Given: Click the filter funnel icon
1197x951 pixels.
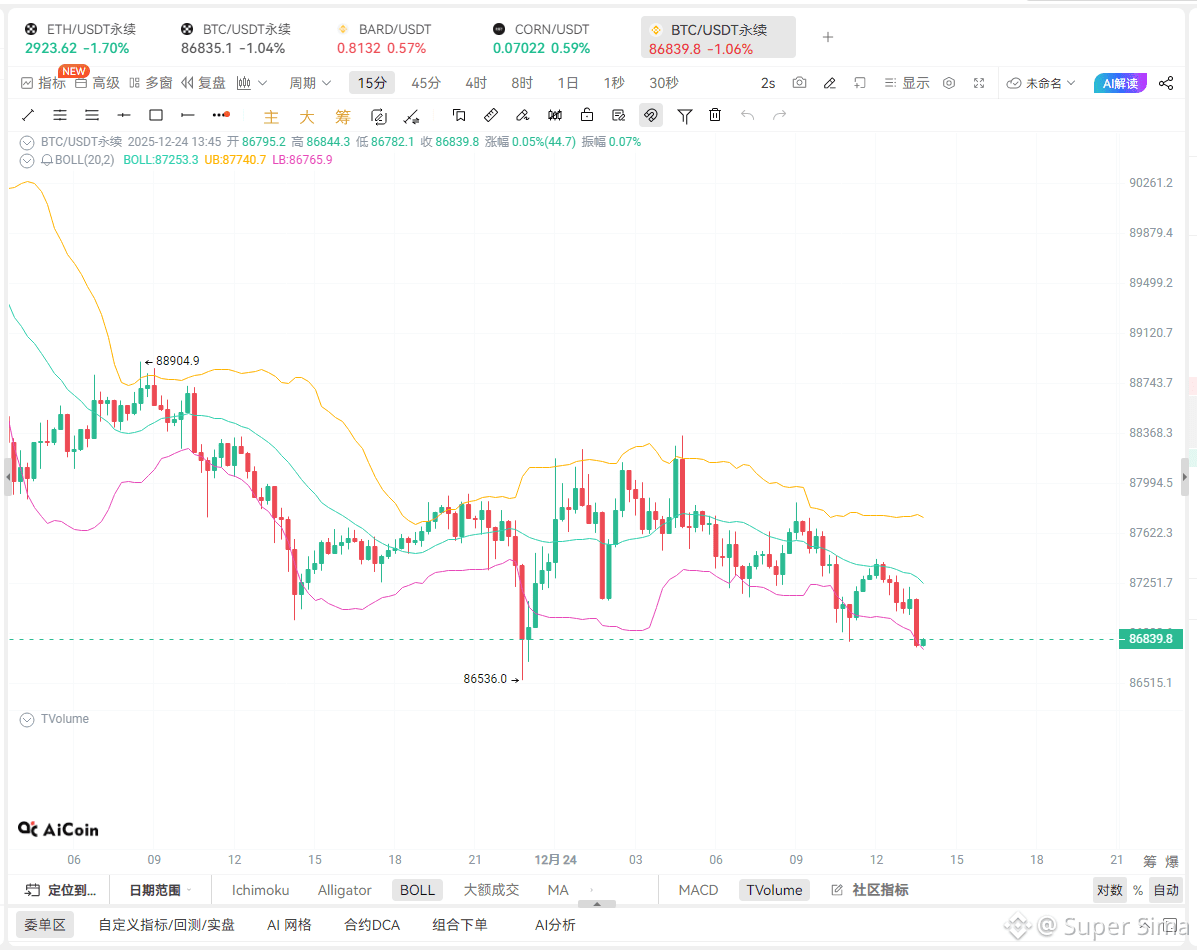Looking at the screenshot, I should click(x=685, y=116).
